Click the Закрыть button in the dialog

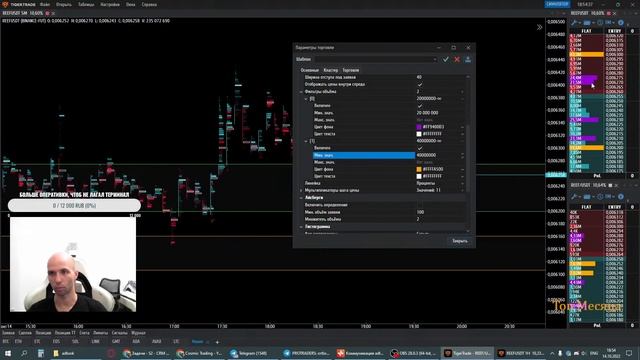460,241
